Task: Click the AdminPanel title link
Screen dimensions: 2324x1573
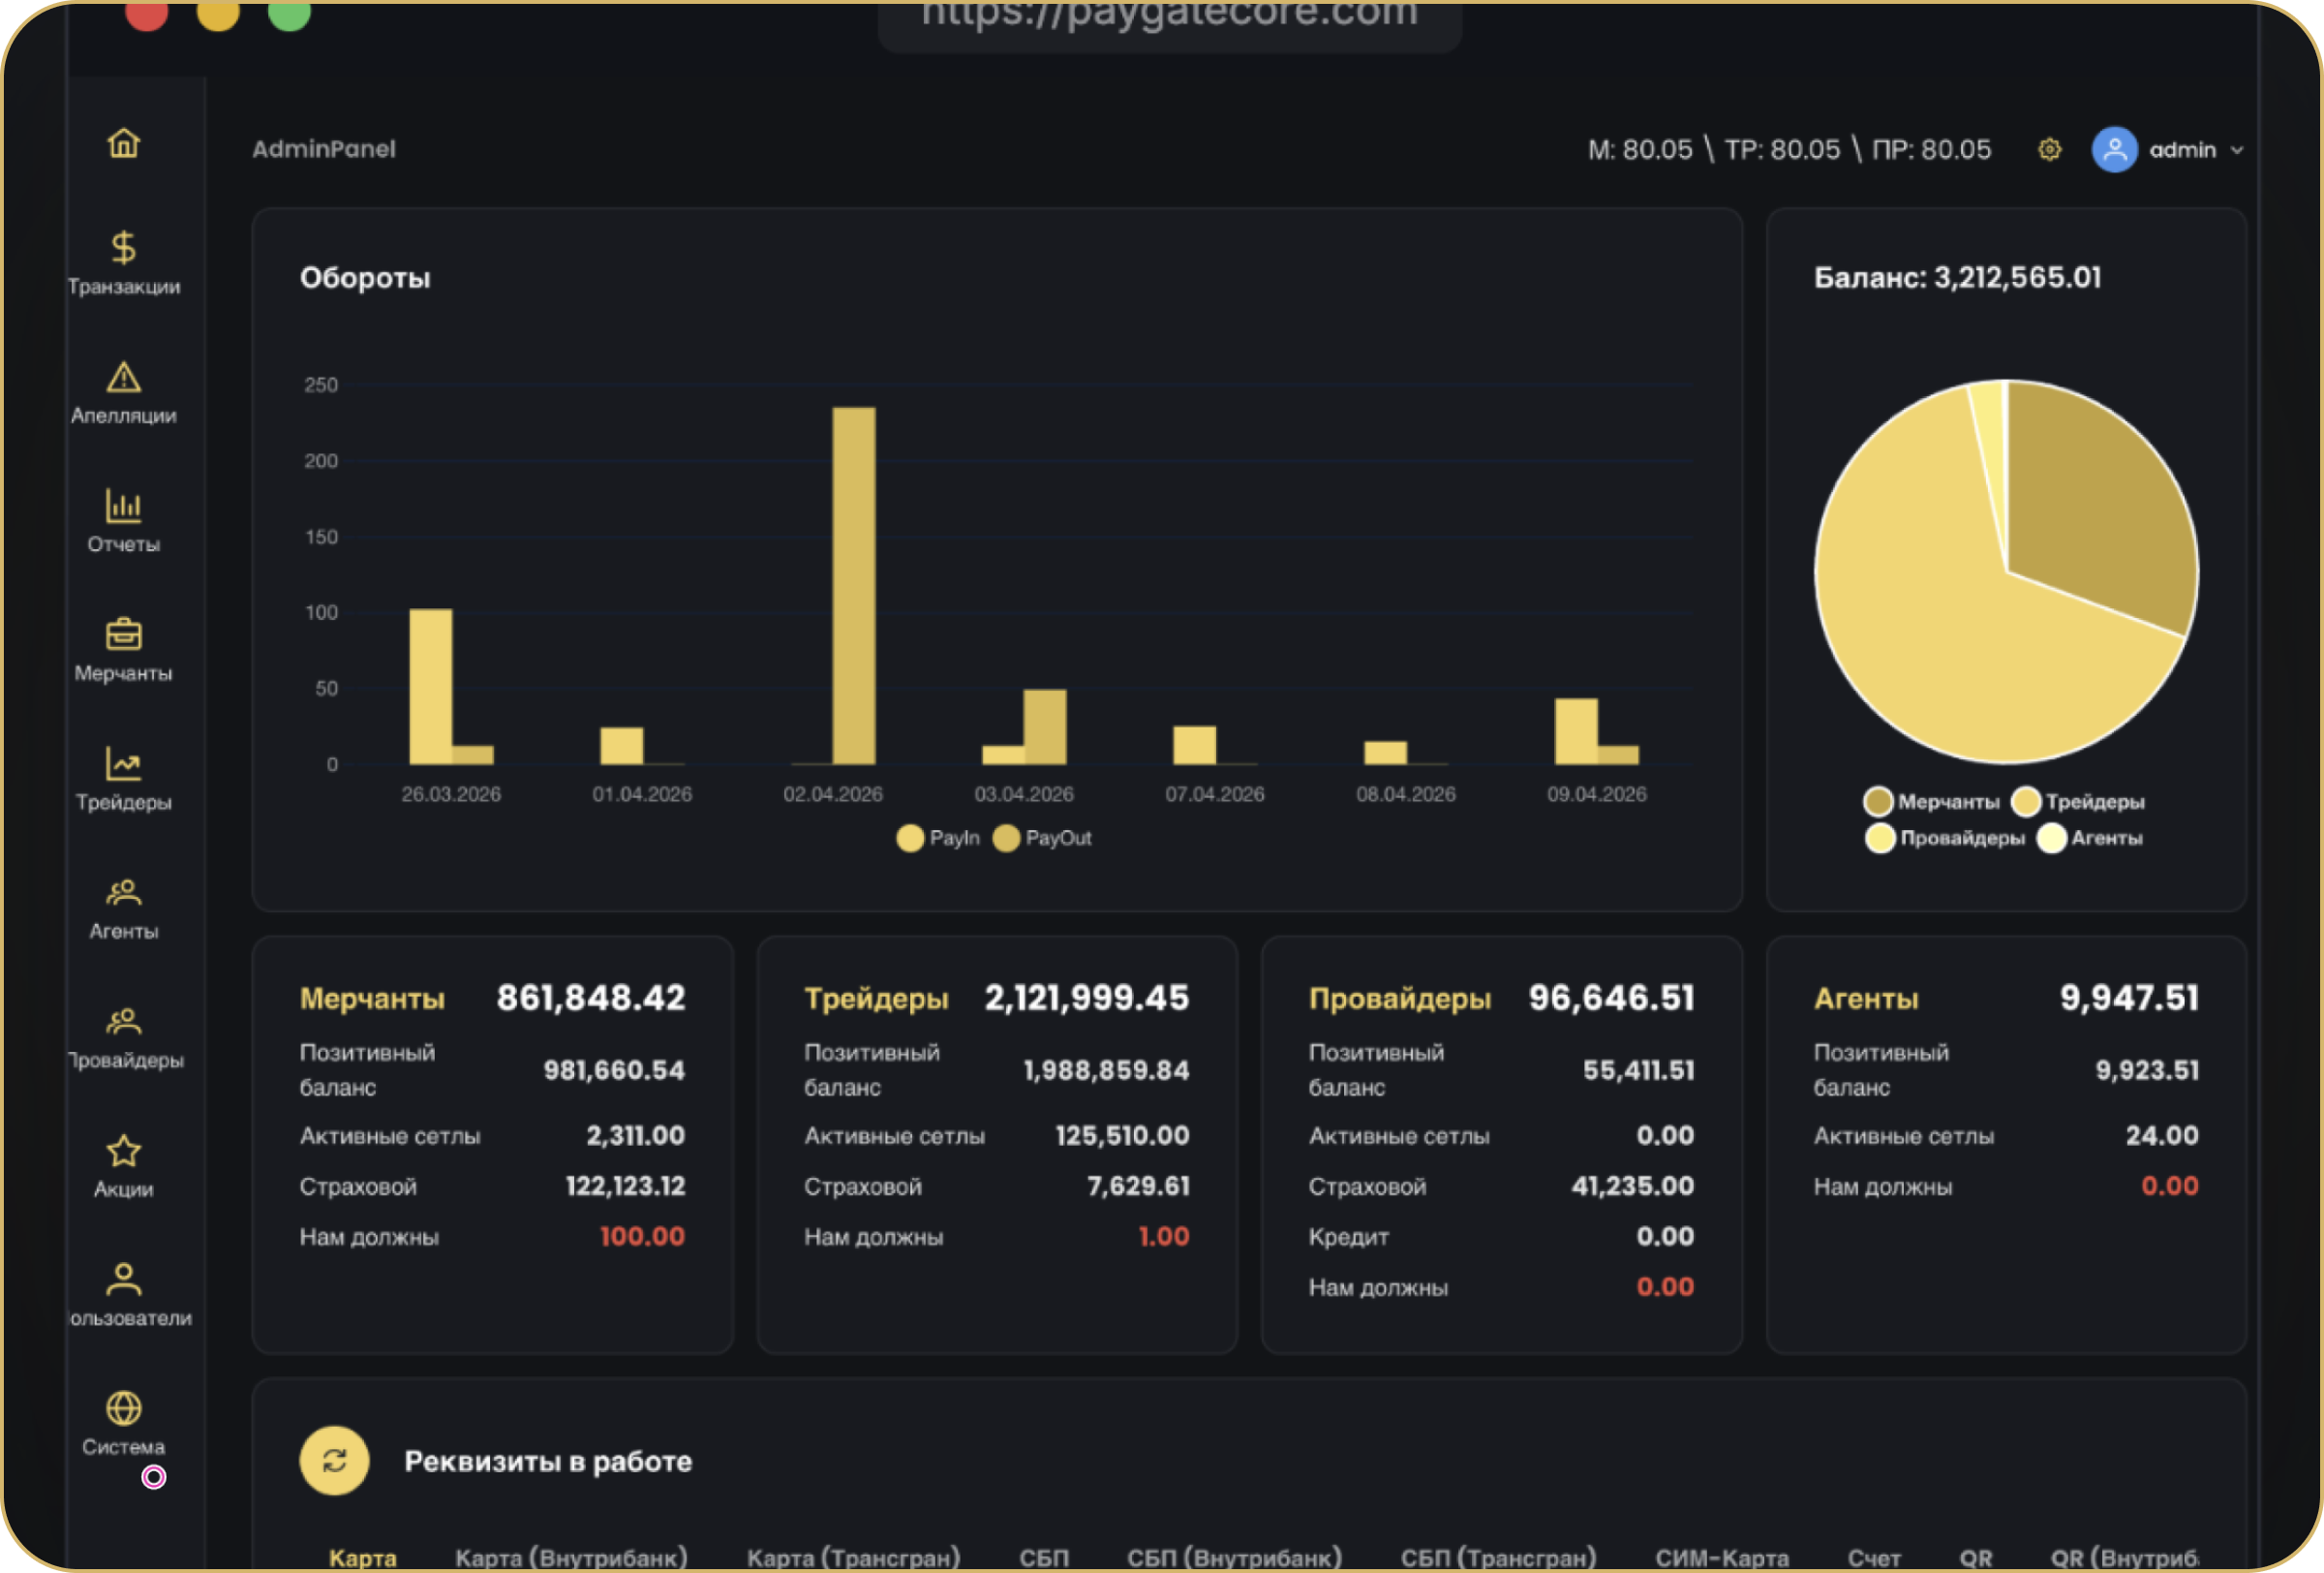Action: pos(323,149)
